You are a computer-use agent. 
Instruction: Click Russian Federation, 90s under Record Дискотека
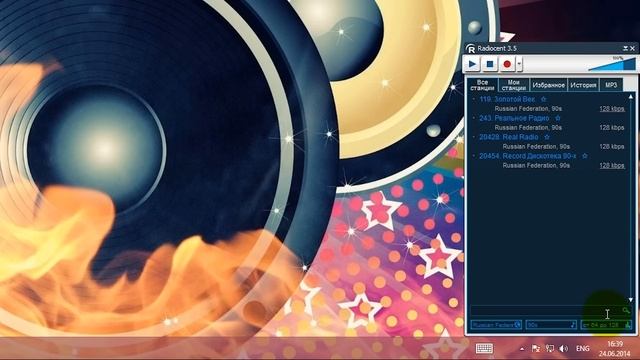(536, 165)
